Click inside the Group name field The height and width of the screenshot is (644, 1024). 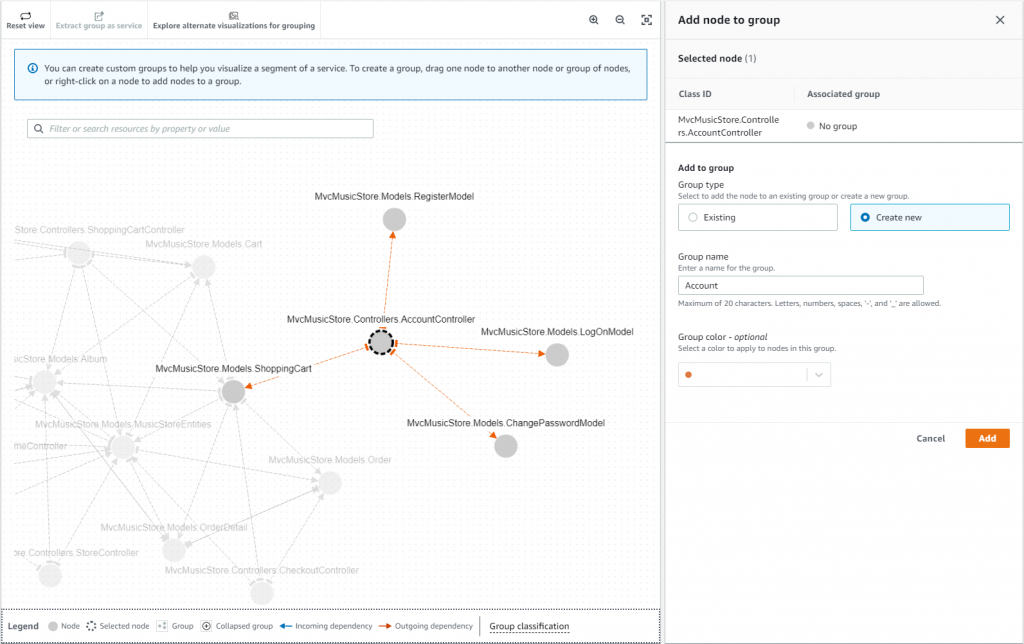coord(800,285)
